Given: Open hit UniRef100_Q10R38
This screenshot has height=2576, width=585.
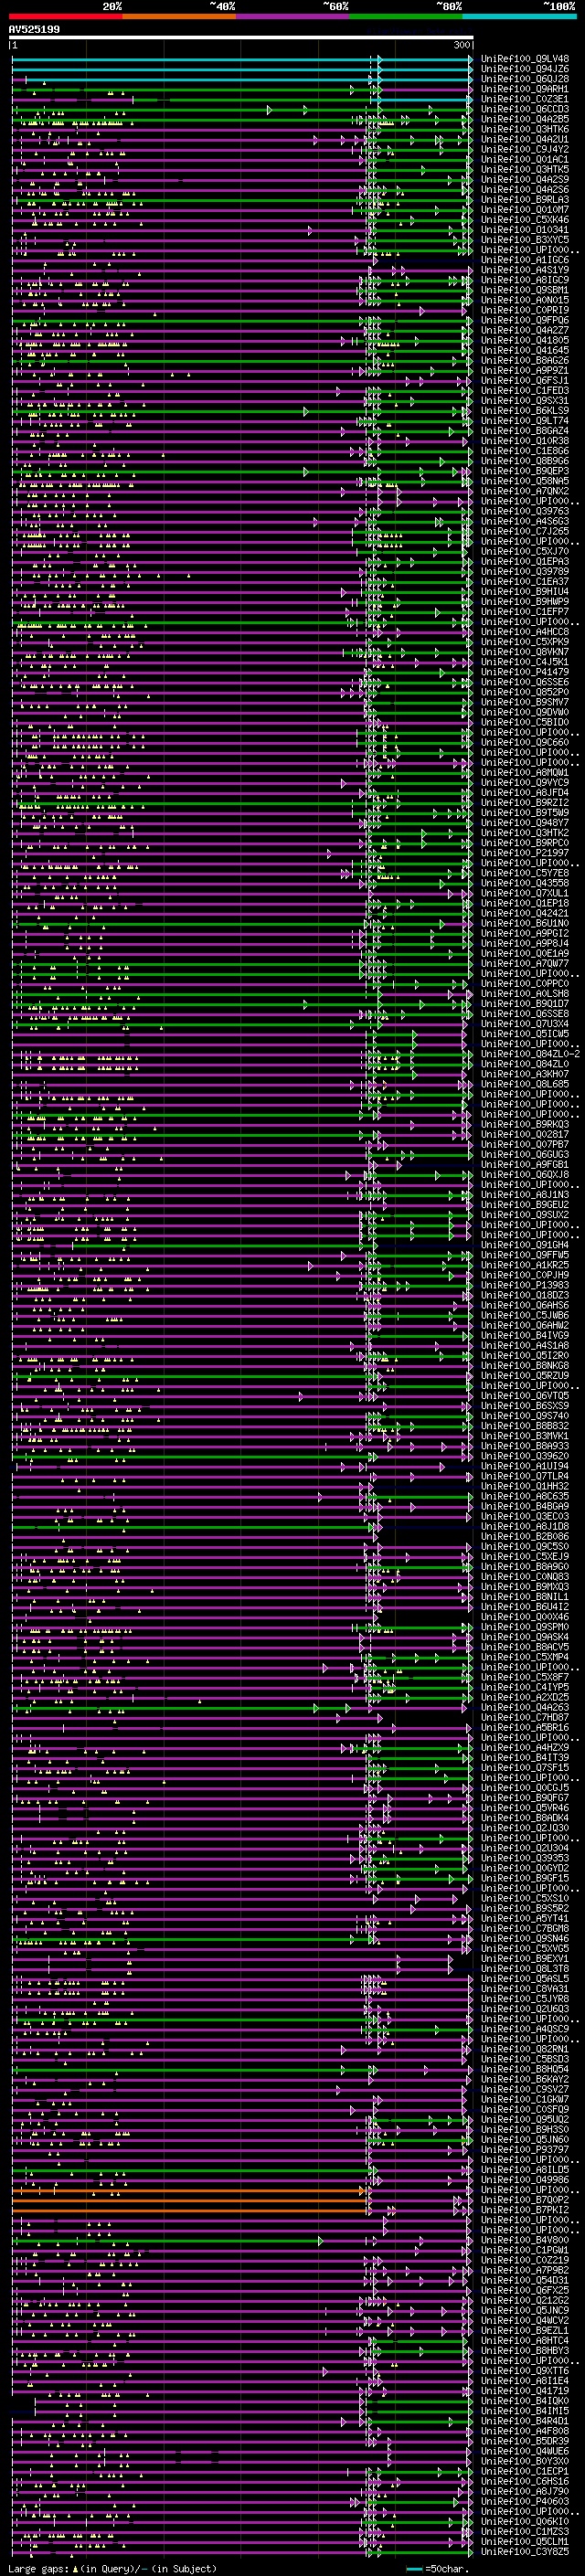Looking at the screenshot, I should pyautogui.click(x=525, y=441).
